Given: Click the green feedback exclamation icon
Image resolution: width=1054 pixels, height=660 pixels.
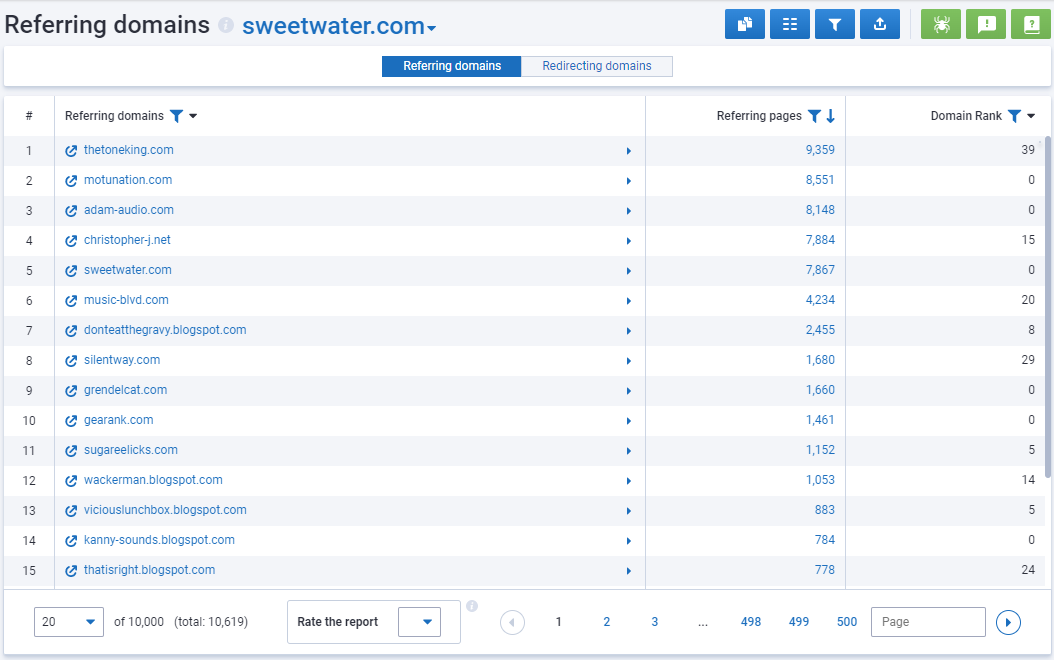Looking at the screenshot, I should point(986,25).
